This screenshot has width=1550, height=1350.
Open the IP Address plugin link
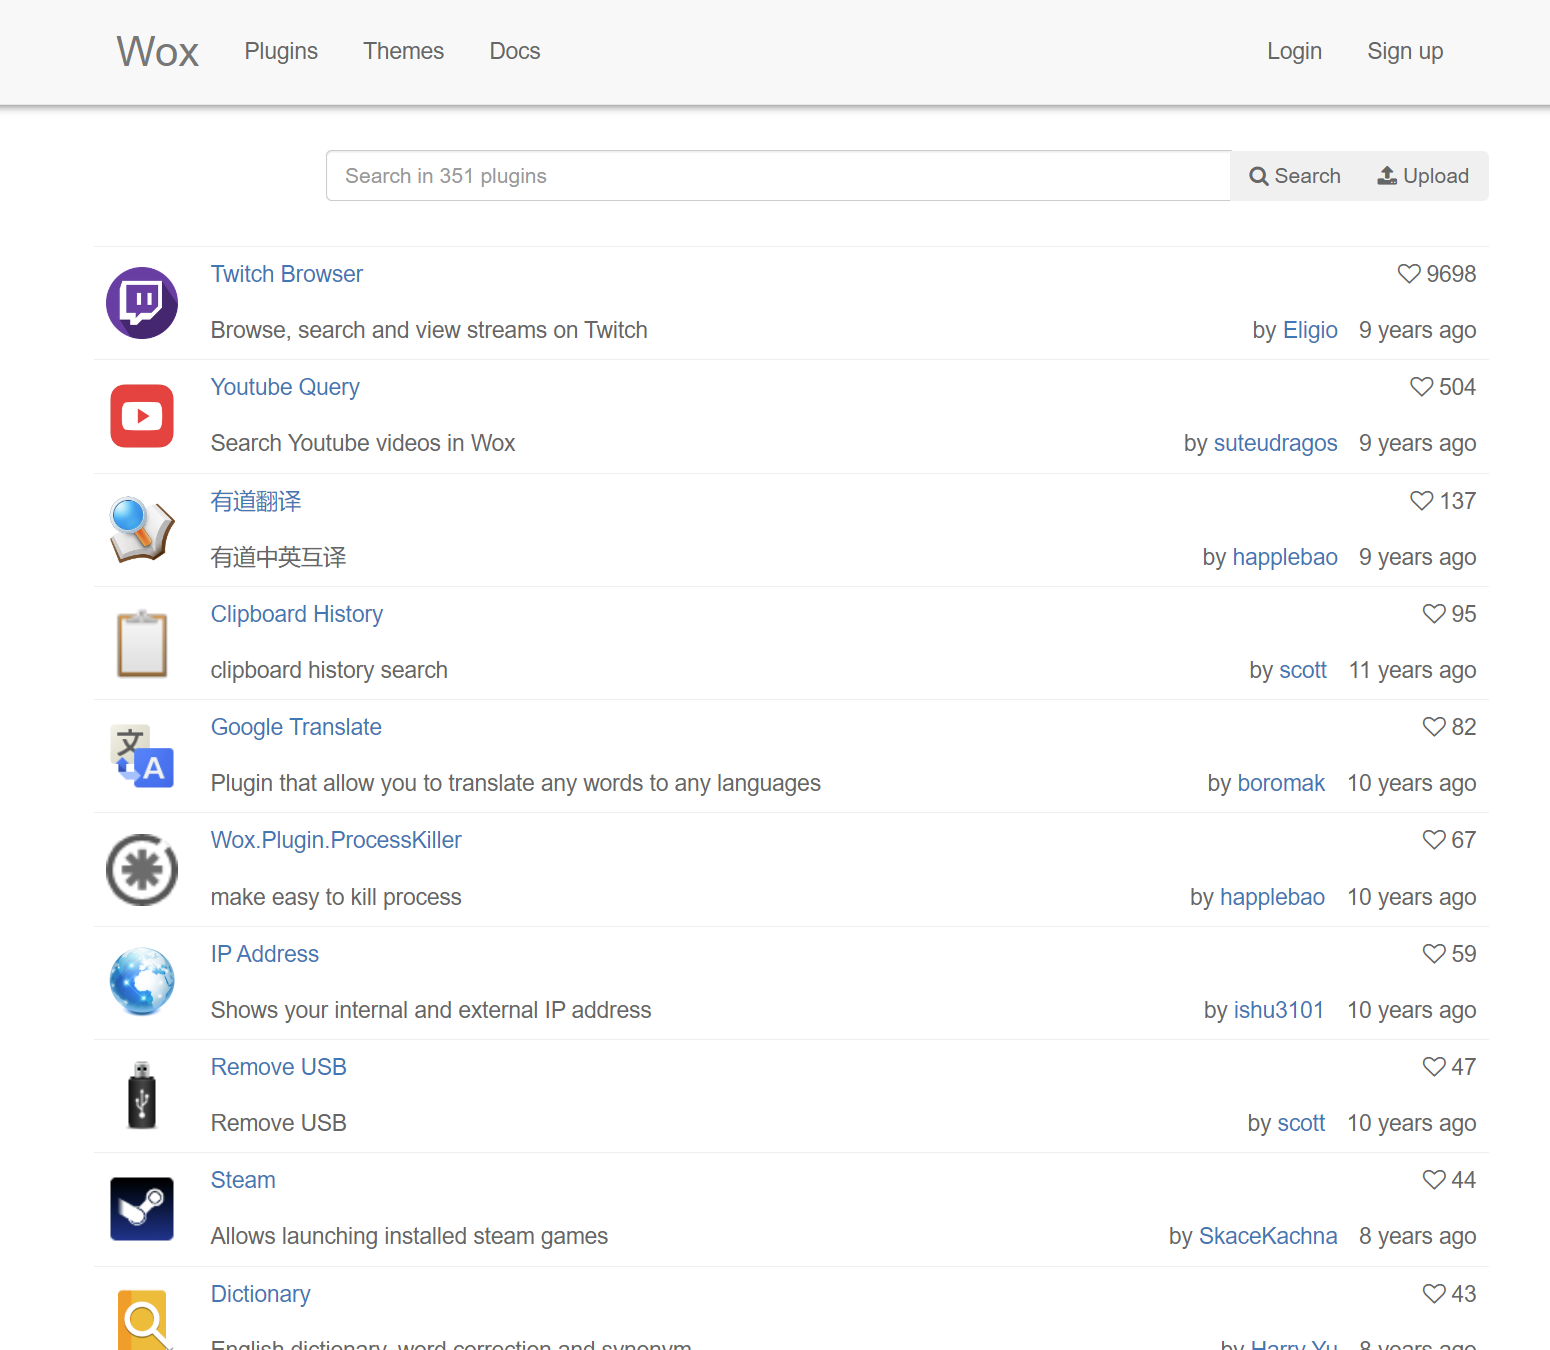(265, 954)
